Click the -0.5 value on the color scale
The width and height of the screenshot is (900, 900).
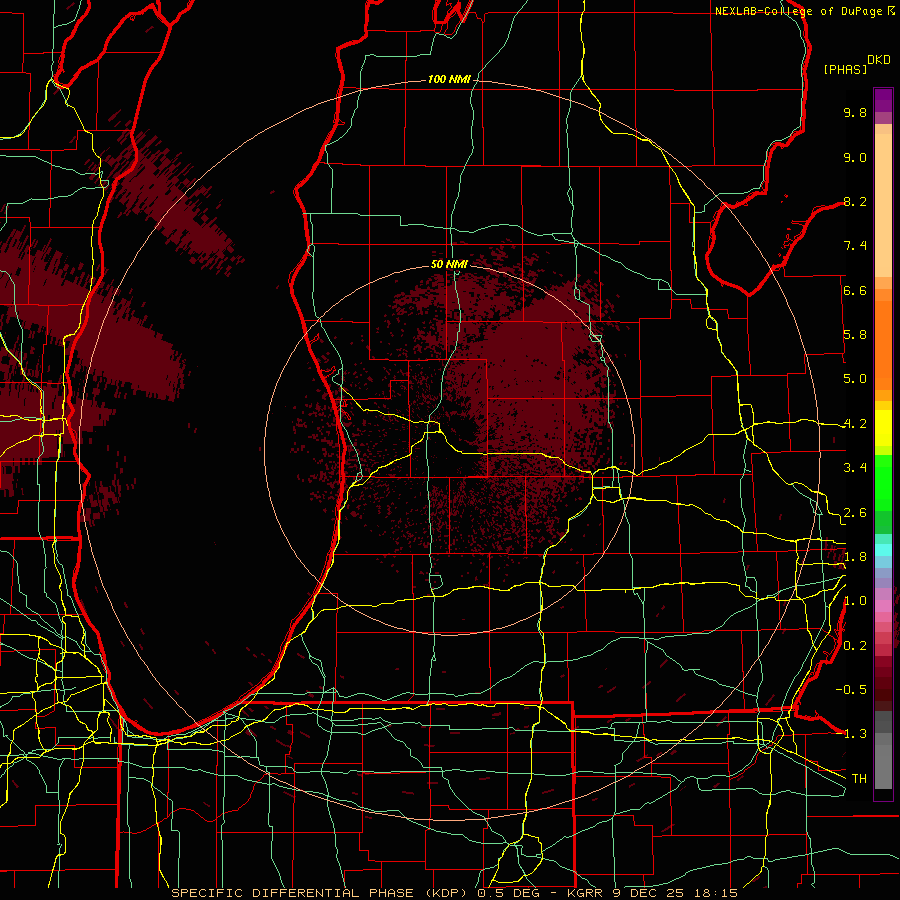851,689
